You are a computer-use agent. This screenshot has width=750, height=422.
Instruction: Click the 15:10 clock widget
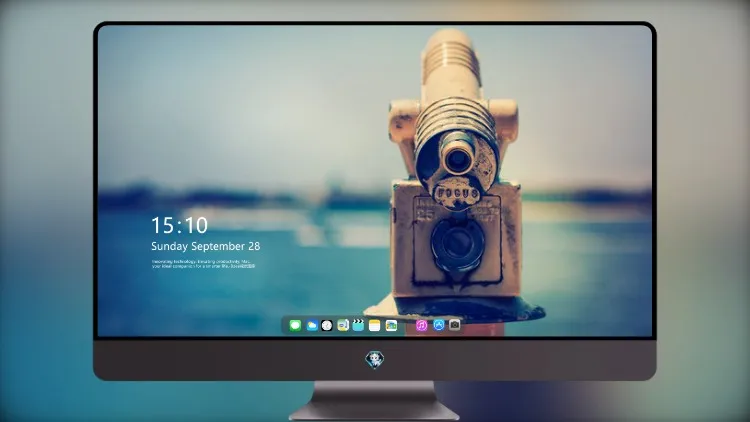click(x=179, y=225)
